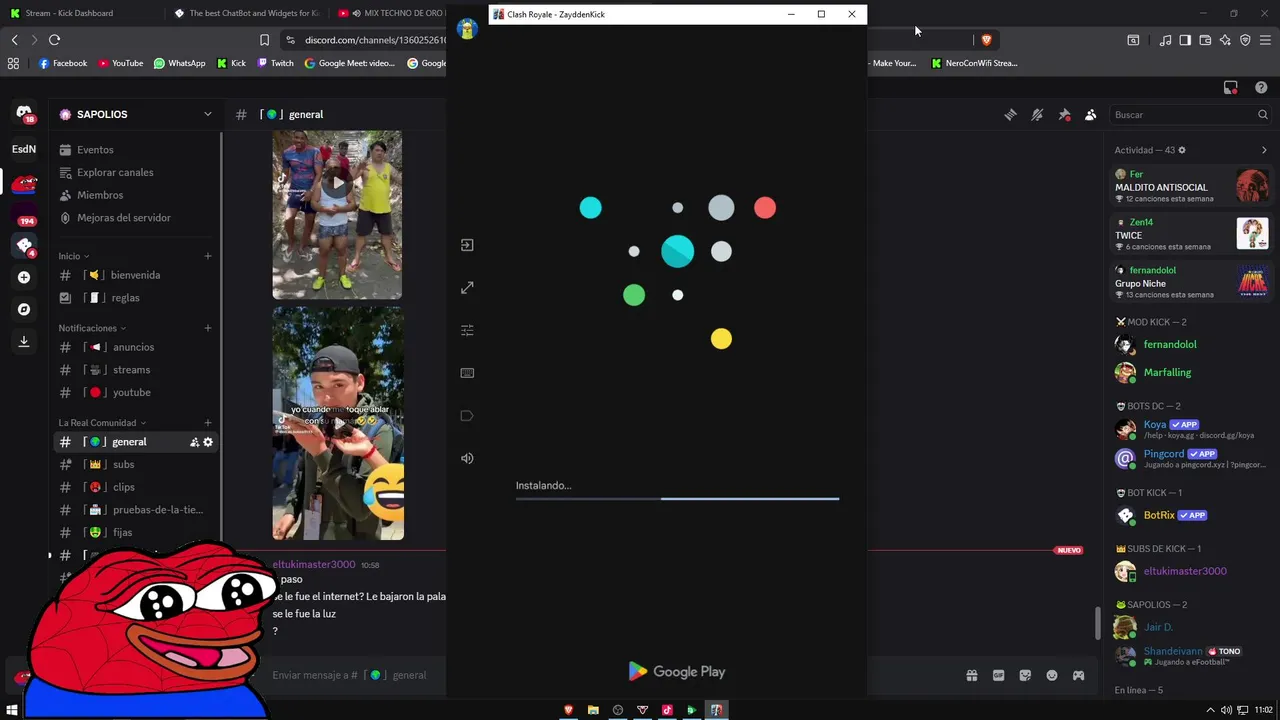Open Discord inbox icon at top right
The width and height of the screenshot is (1280, 720).
[1231, 88]
